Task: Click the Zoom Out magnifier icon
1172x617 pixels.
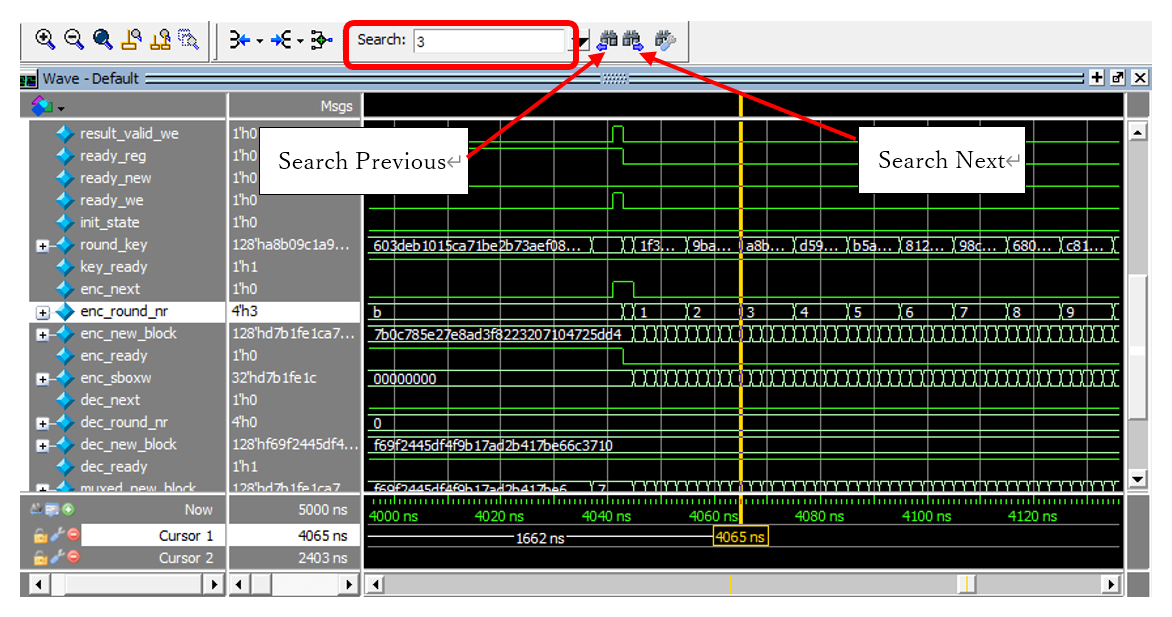Action: [73, 39]
